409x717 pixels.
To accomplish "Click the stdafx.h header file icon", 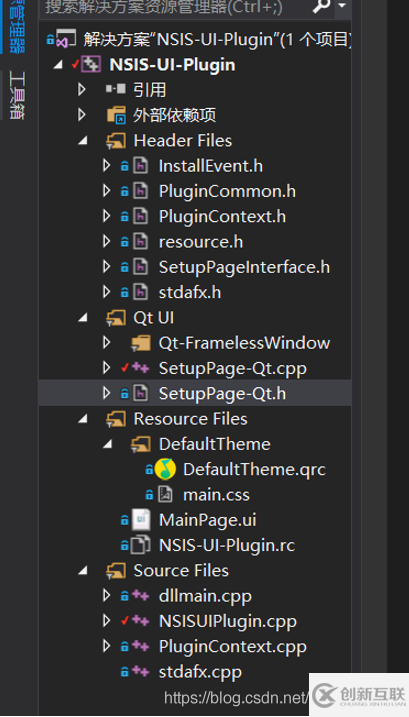I will point(140,292).
